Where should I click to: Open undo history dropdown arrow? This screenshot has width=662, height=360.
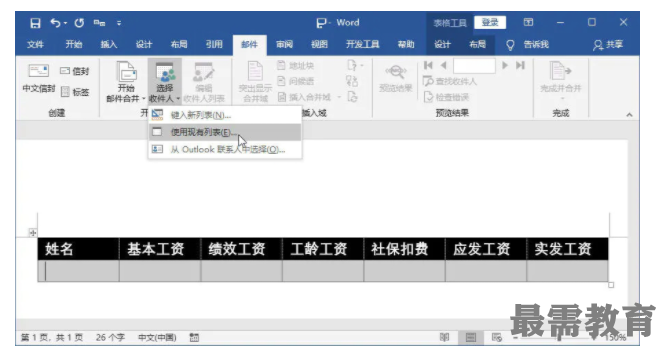(65, 23)
